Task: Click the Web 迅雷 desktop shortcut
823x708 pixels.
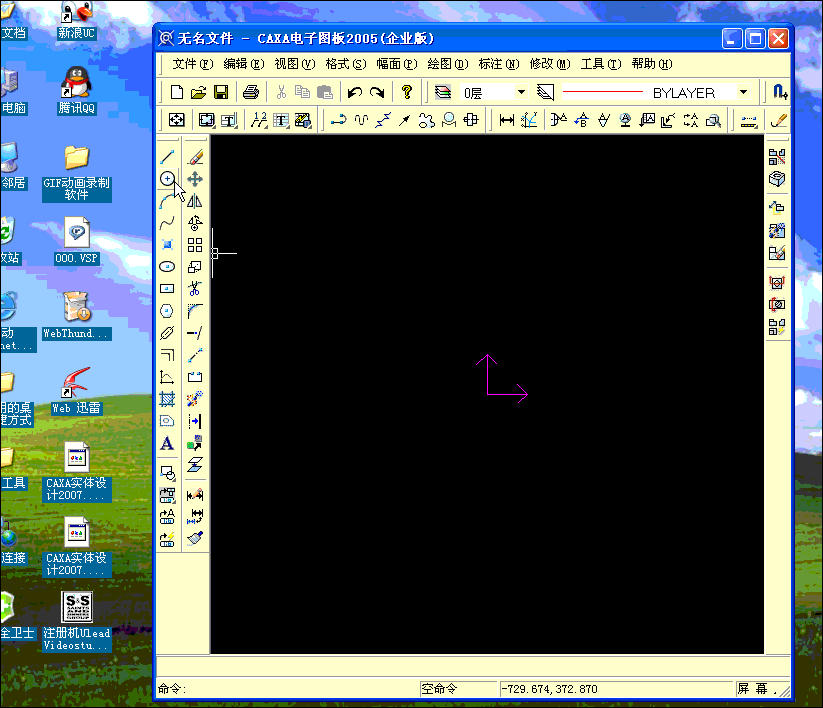Action: [x=77, y=391]
